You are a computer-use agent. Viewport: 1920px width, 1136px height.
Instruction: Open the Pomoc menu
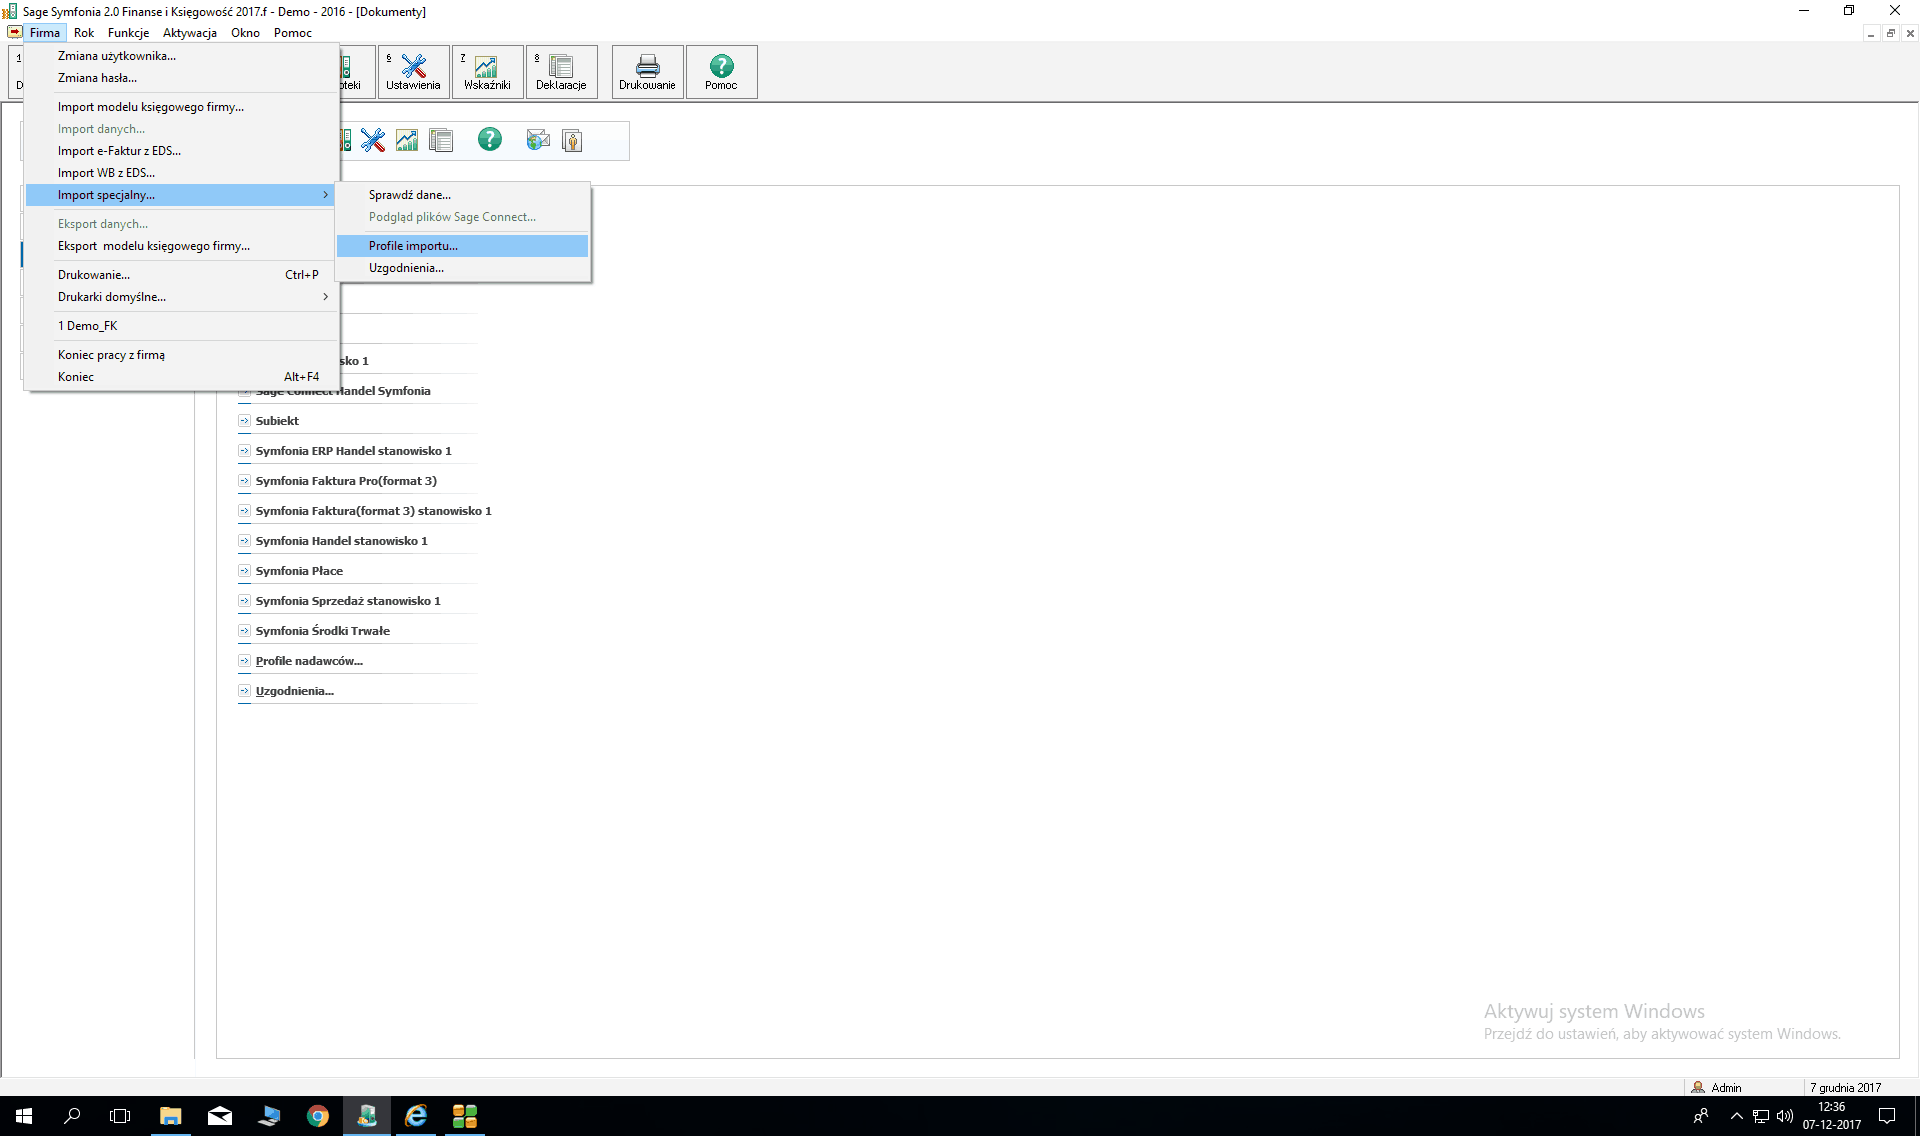tap(293, 33)
